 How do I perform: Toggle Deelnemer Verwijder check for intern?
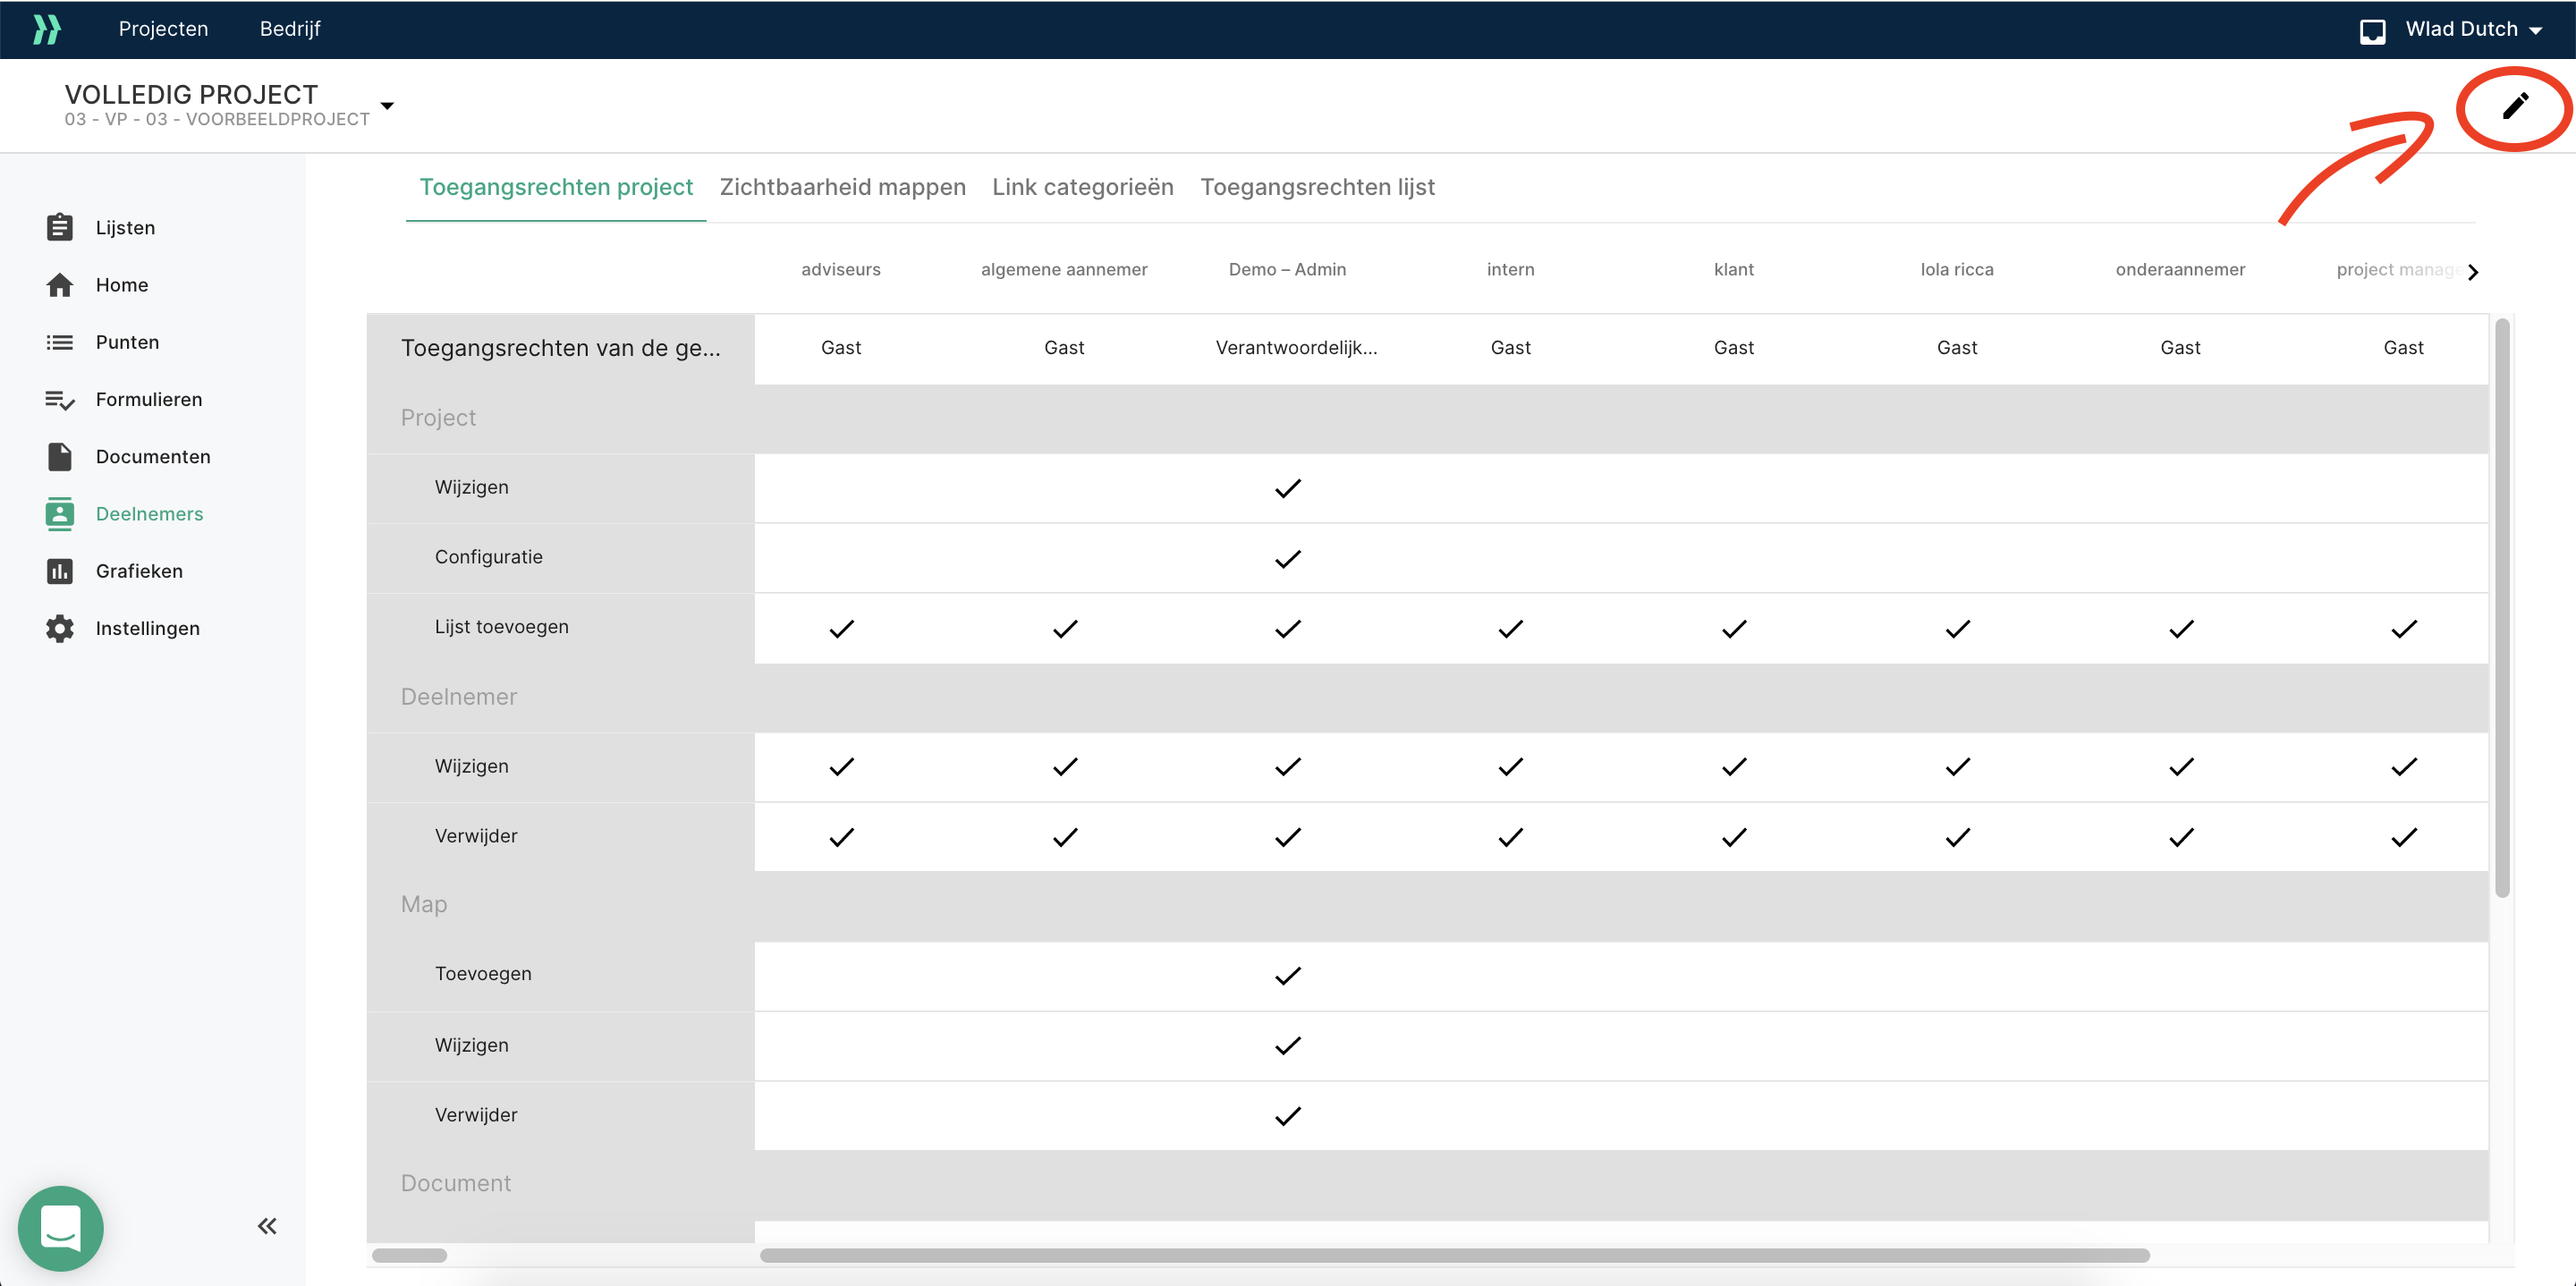tap(1511, 837)
